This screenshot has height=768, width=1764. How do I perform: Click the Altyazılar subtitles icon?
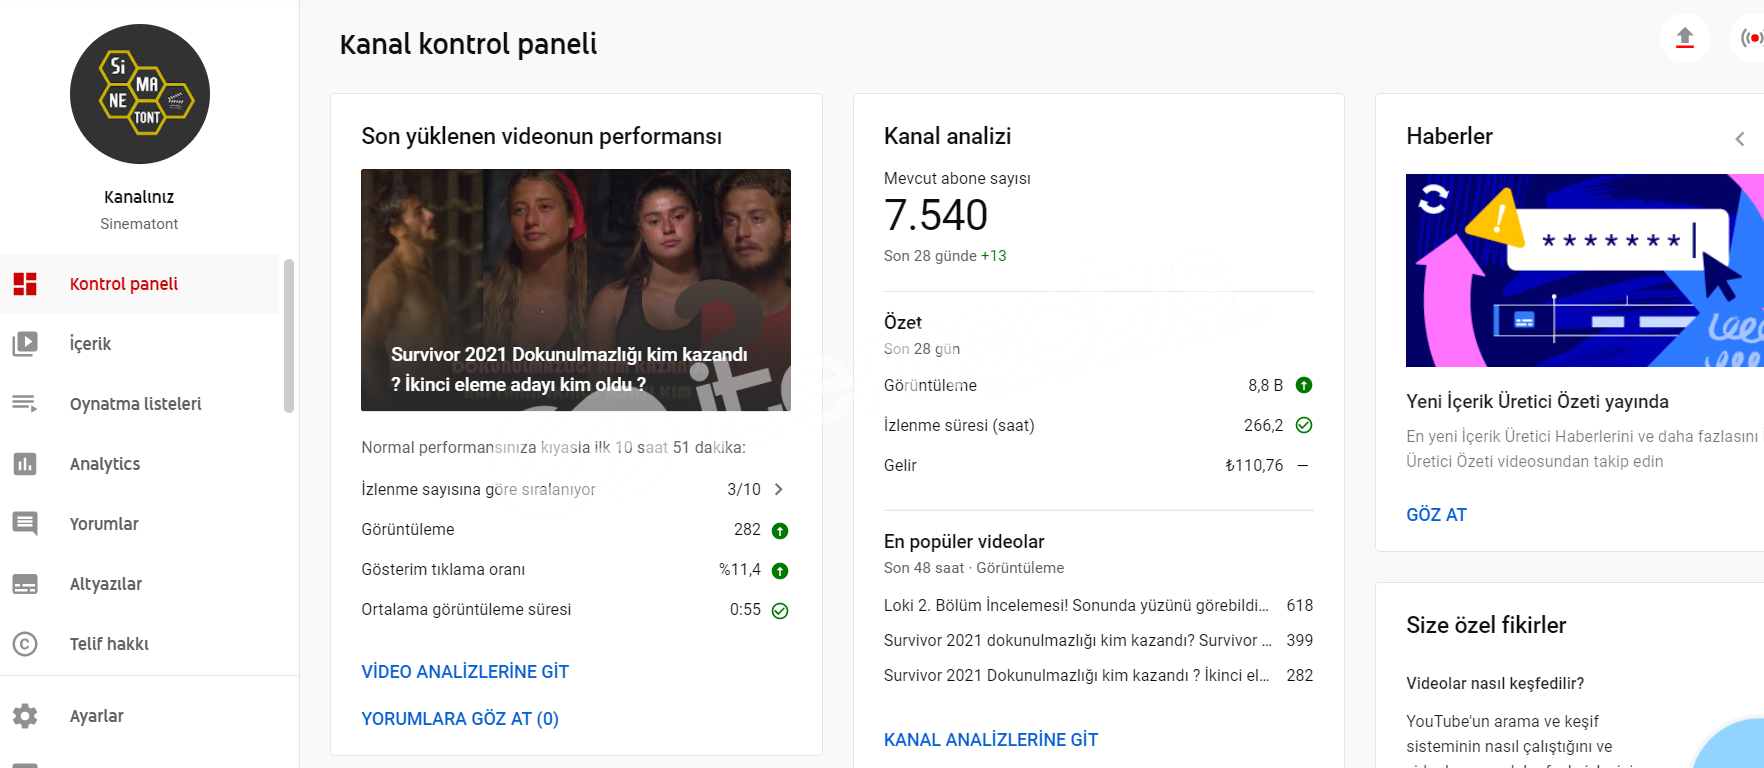coord(25,584)
